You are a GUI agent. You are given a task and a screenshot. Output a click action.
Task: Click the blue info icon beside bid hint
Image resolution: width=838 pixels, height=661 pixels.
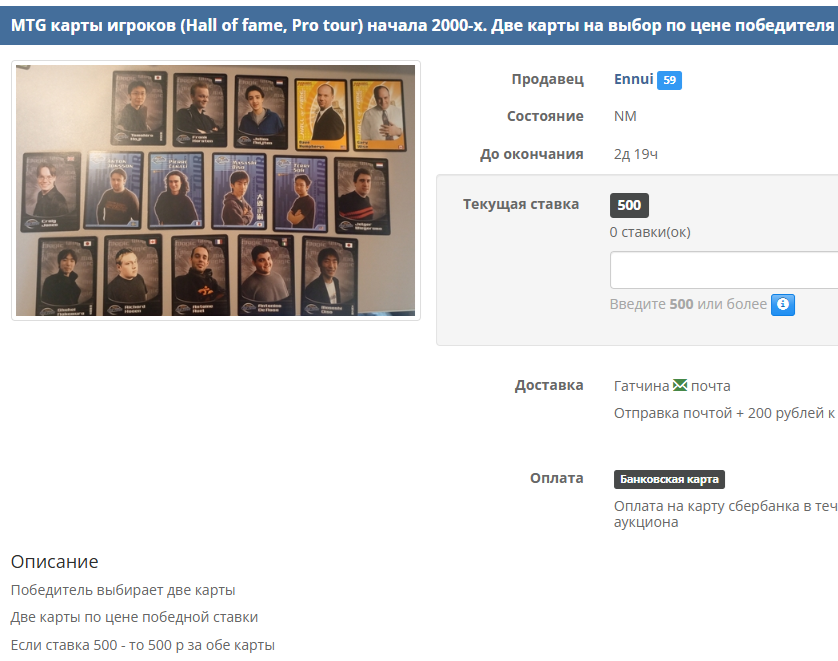(782, 305)
